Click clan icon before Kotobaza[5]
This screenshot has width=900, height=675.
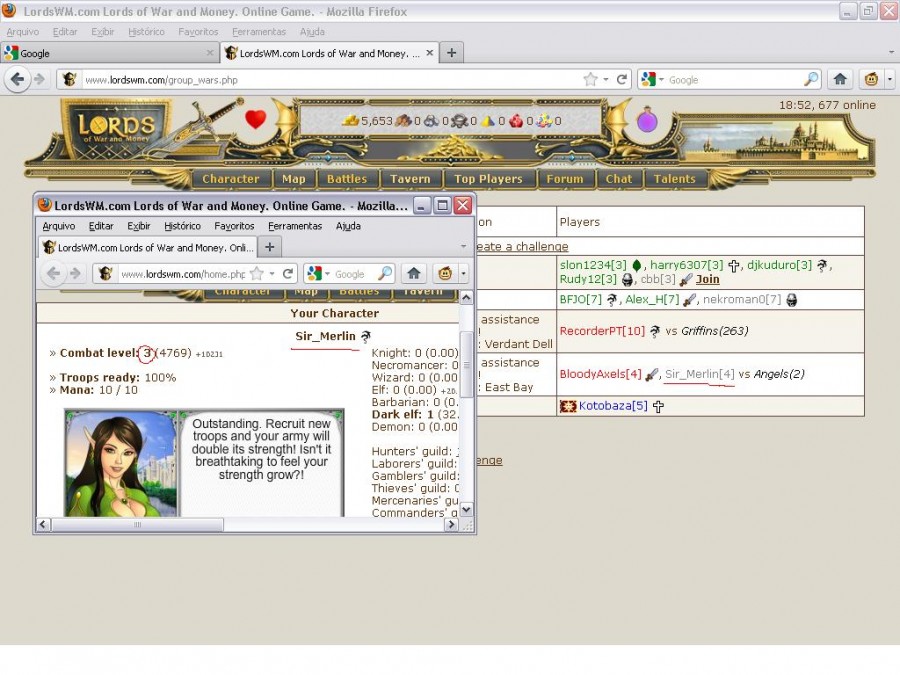click(x=568, y=406)
